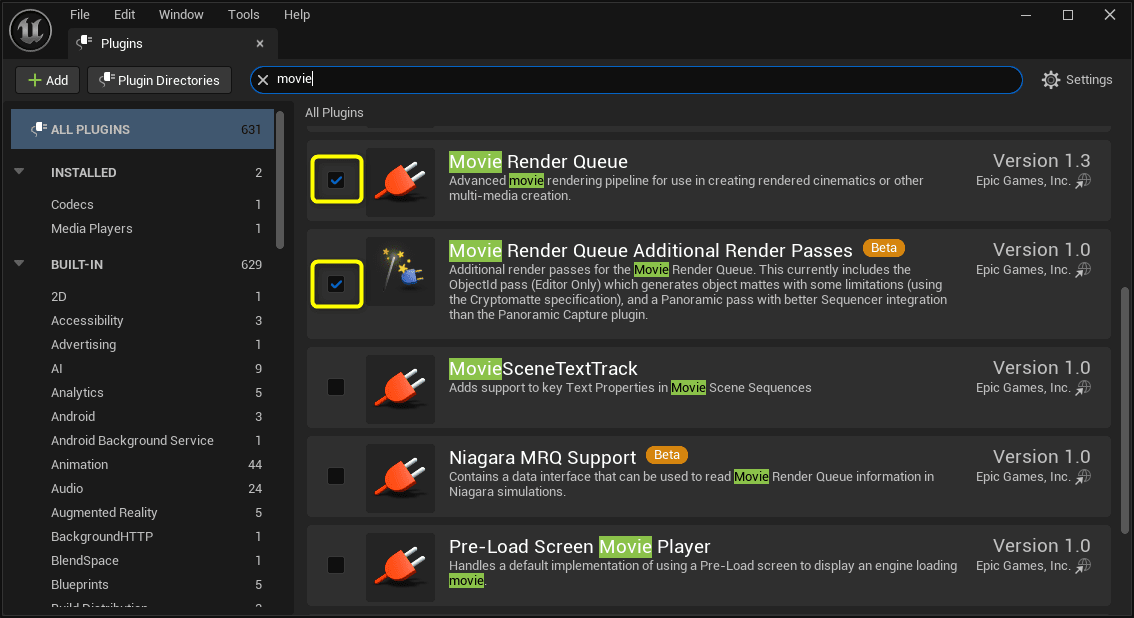Click Pre-Load Screen Movie Player plug thumbnail
The image size is (1134, 618).
click(x=400, y=567)
